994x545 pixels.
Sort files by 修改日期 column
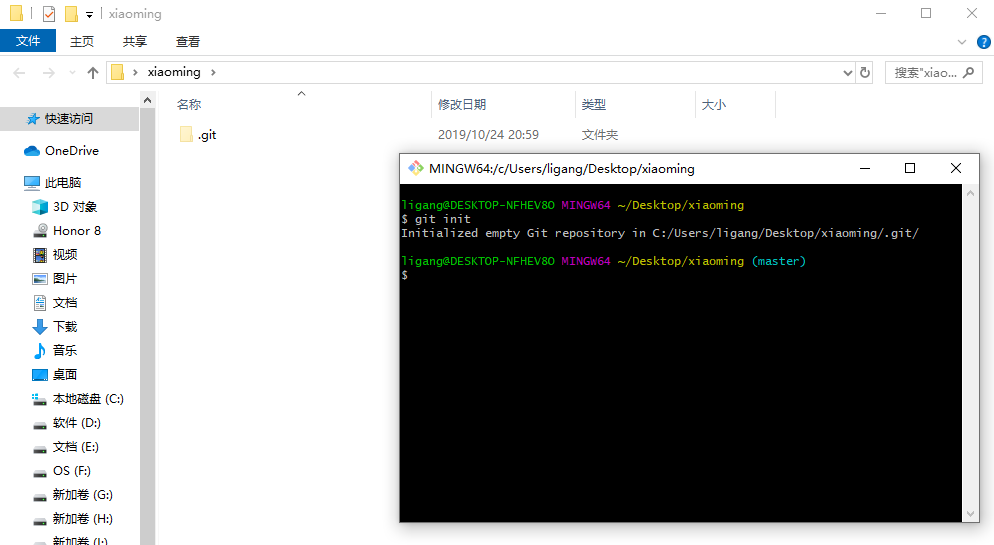click(462, 105)
